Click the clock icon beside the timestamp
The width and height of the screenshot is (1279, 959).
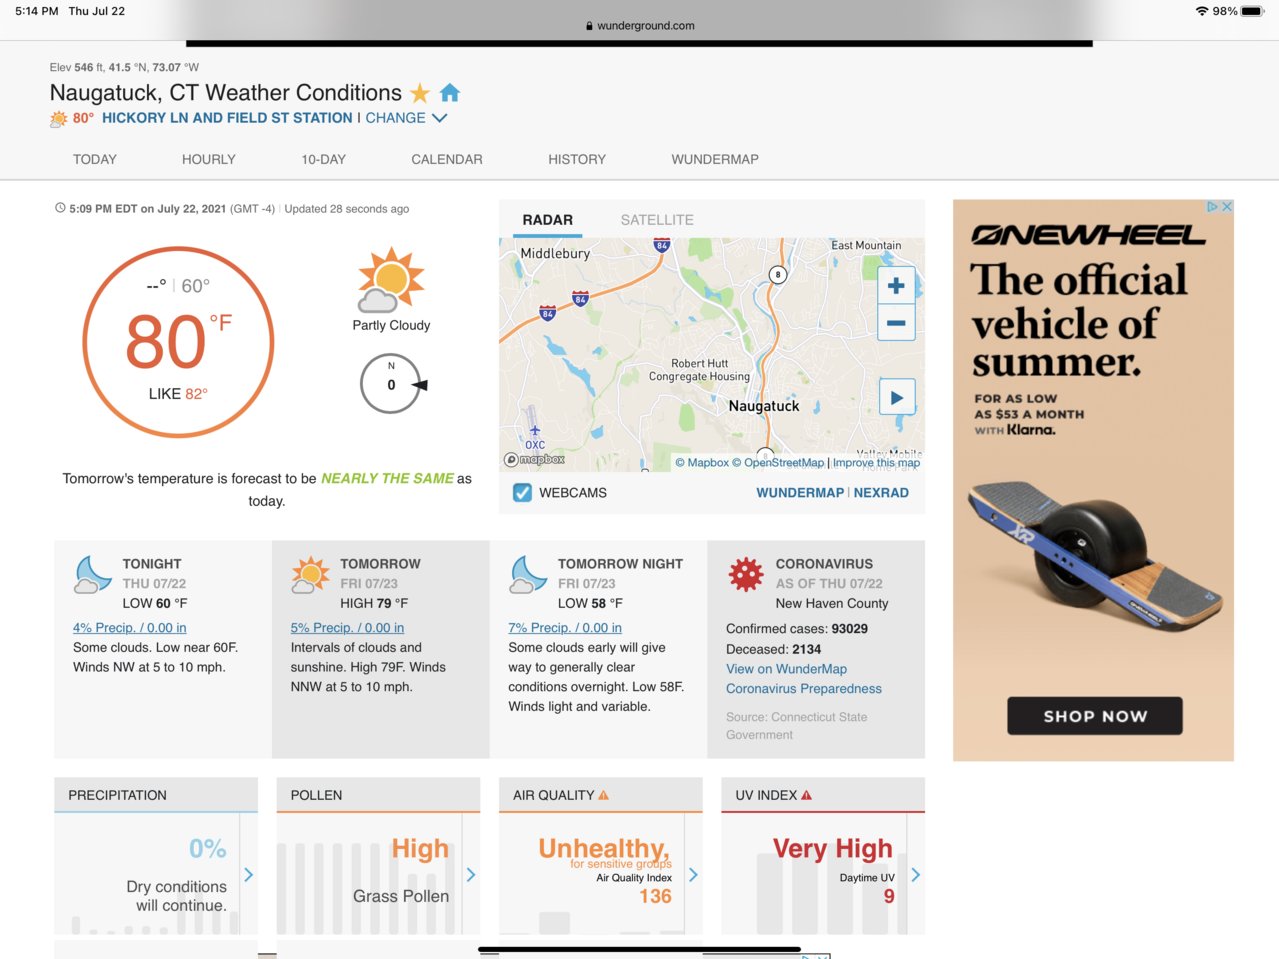[x=60, y=208]
